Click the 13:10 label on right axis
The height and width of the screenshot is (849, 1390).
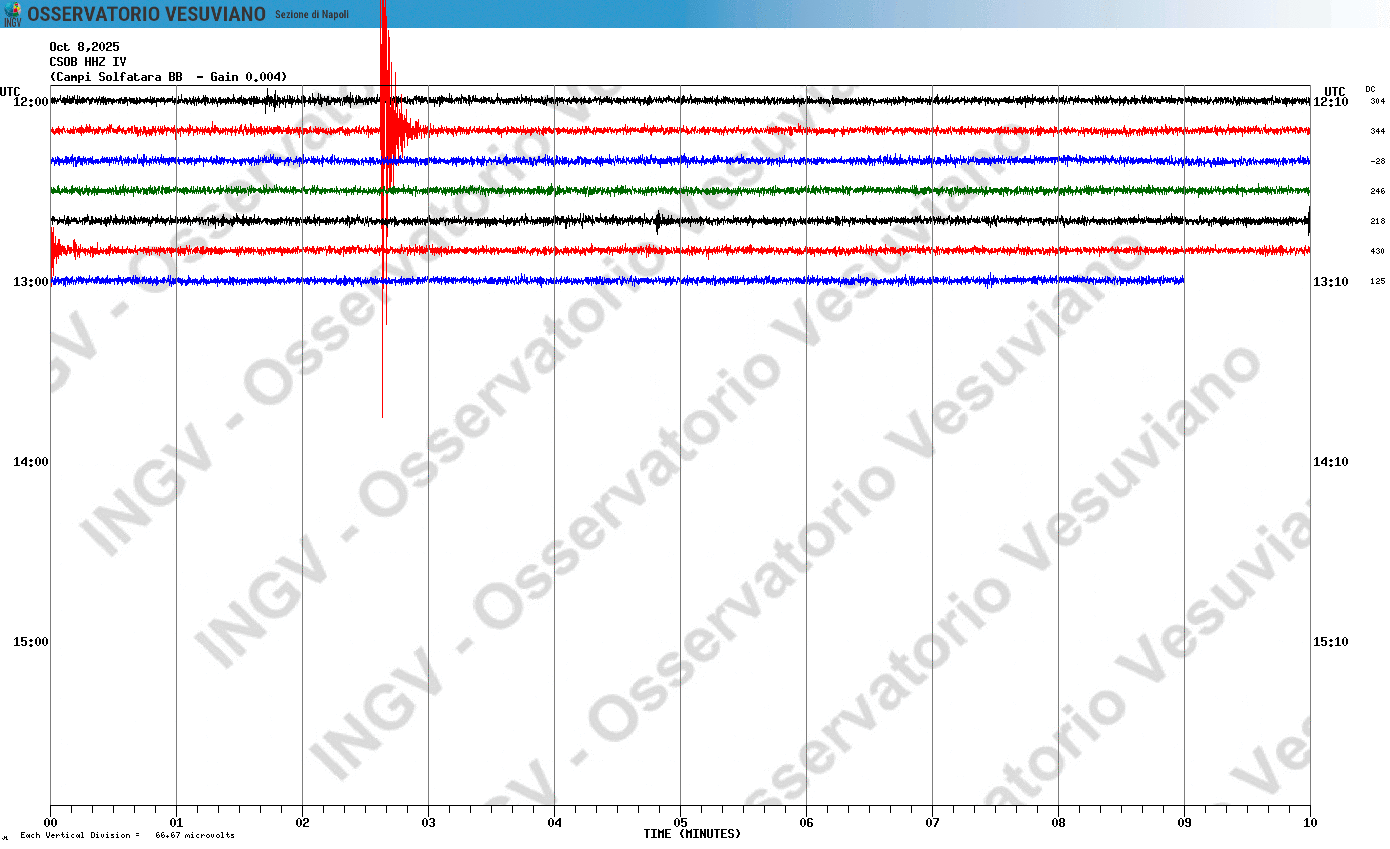pos(1330,282)
